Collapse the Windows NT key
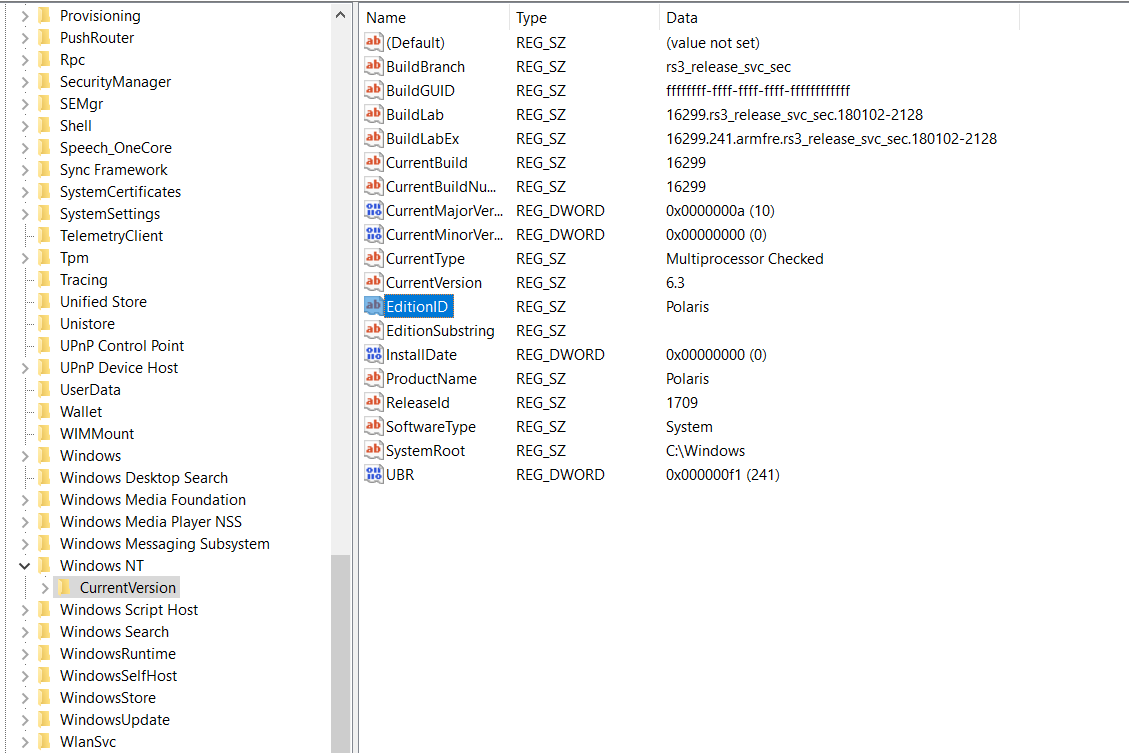The height and width of the screenshot is (753, 1129). click(x=23, y=565)
